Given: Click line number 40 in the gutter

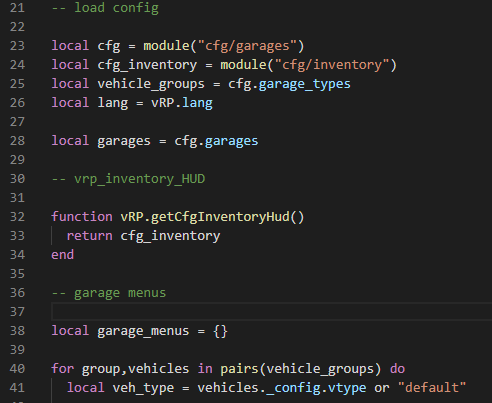Looking at the screenshot, I should point(17,369).
